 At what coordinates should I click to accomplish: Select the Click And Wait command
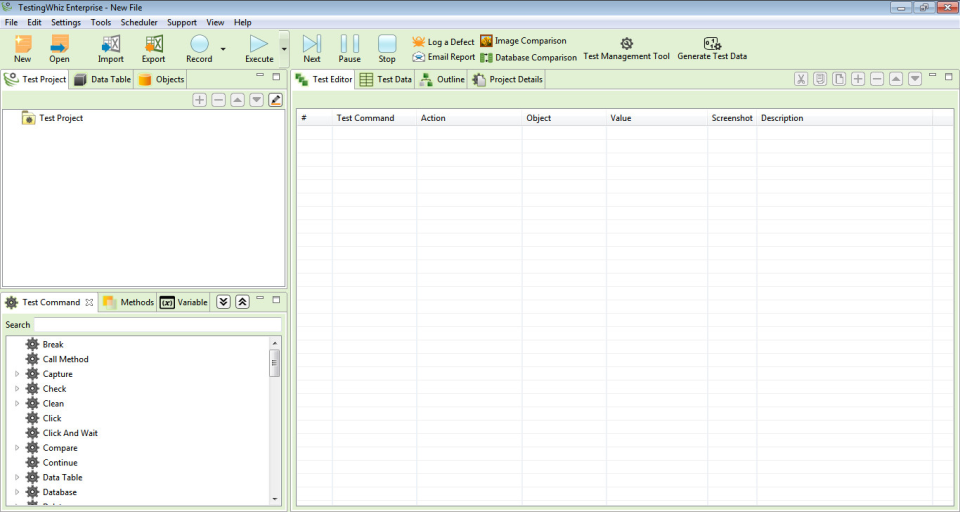[x=62, y=433]
